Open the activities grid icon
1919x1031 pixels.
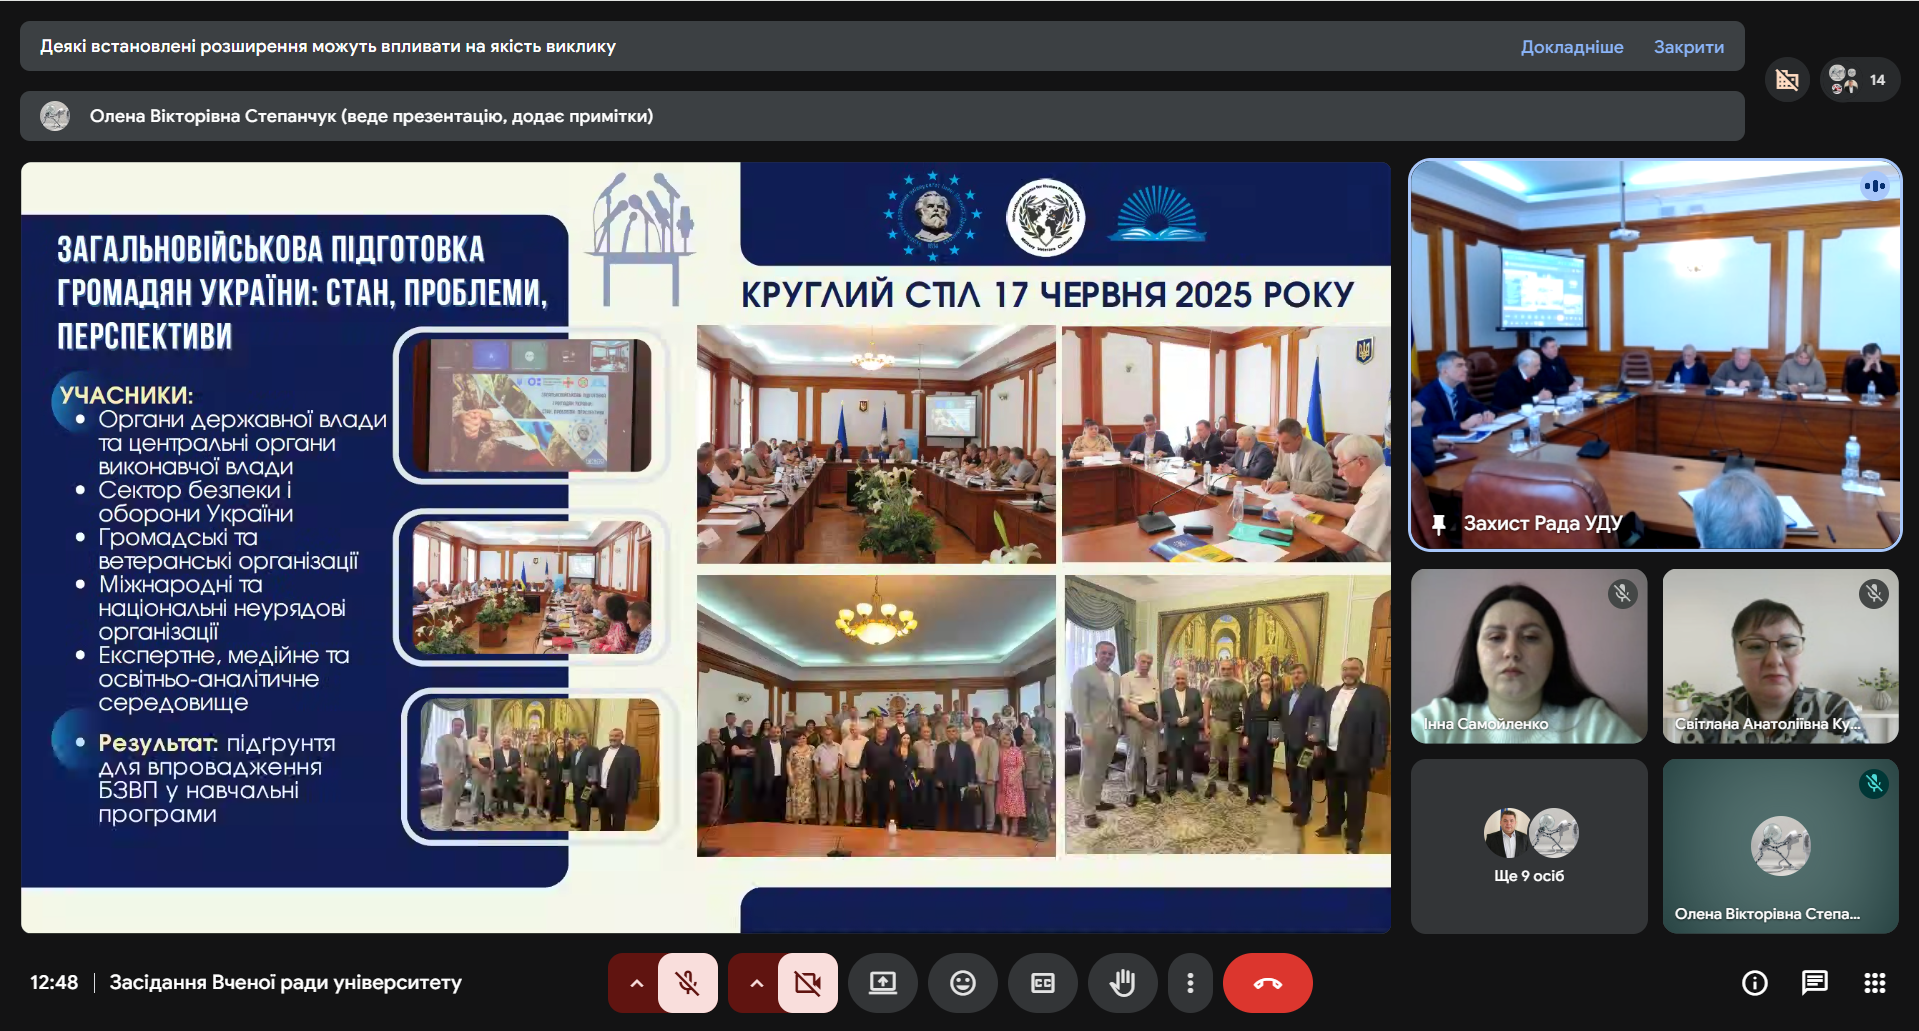click(x=1874, y=983)
